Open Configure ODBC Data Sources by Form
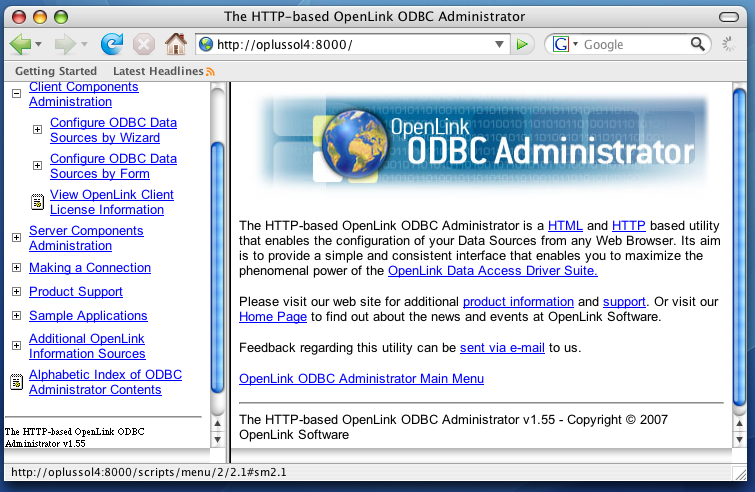 [x=113, y=166]
